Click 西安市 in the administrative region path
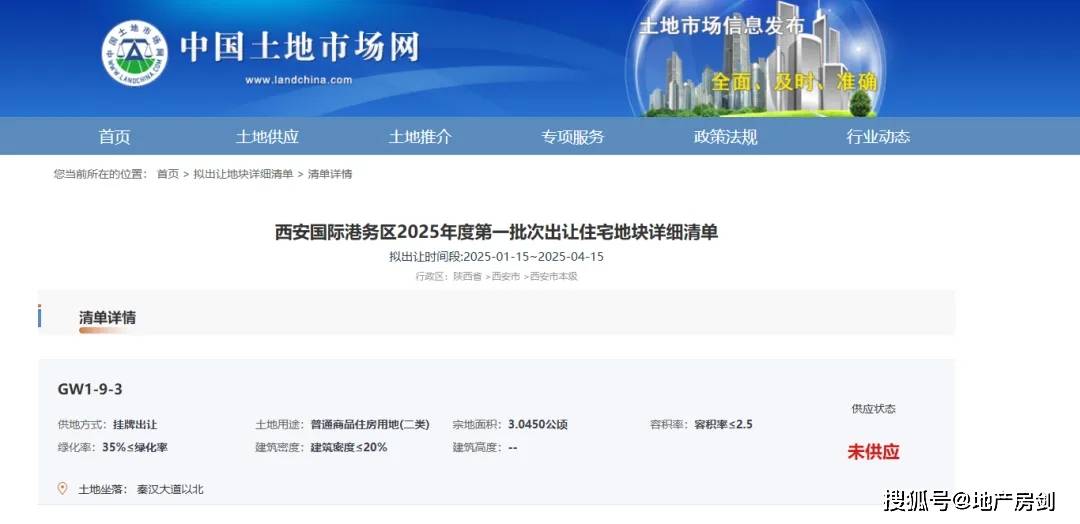 coord(505,277)
